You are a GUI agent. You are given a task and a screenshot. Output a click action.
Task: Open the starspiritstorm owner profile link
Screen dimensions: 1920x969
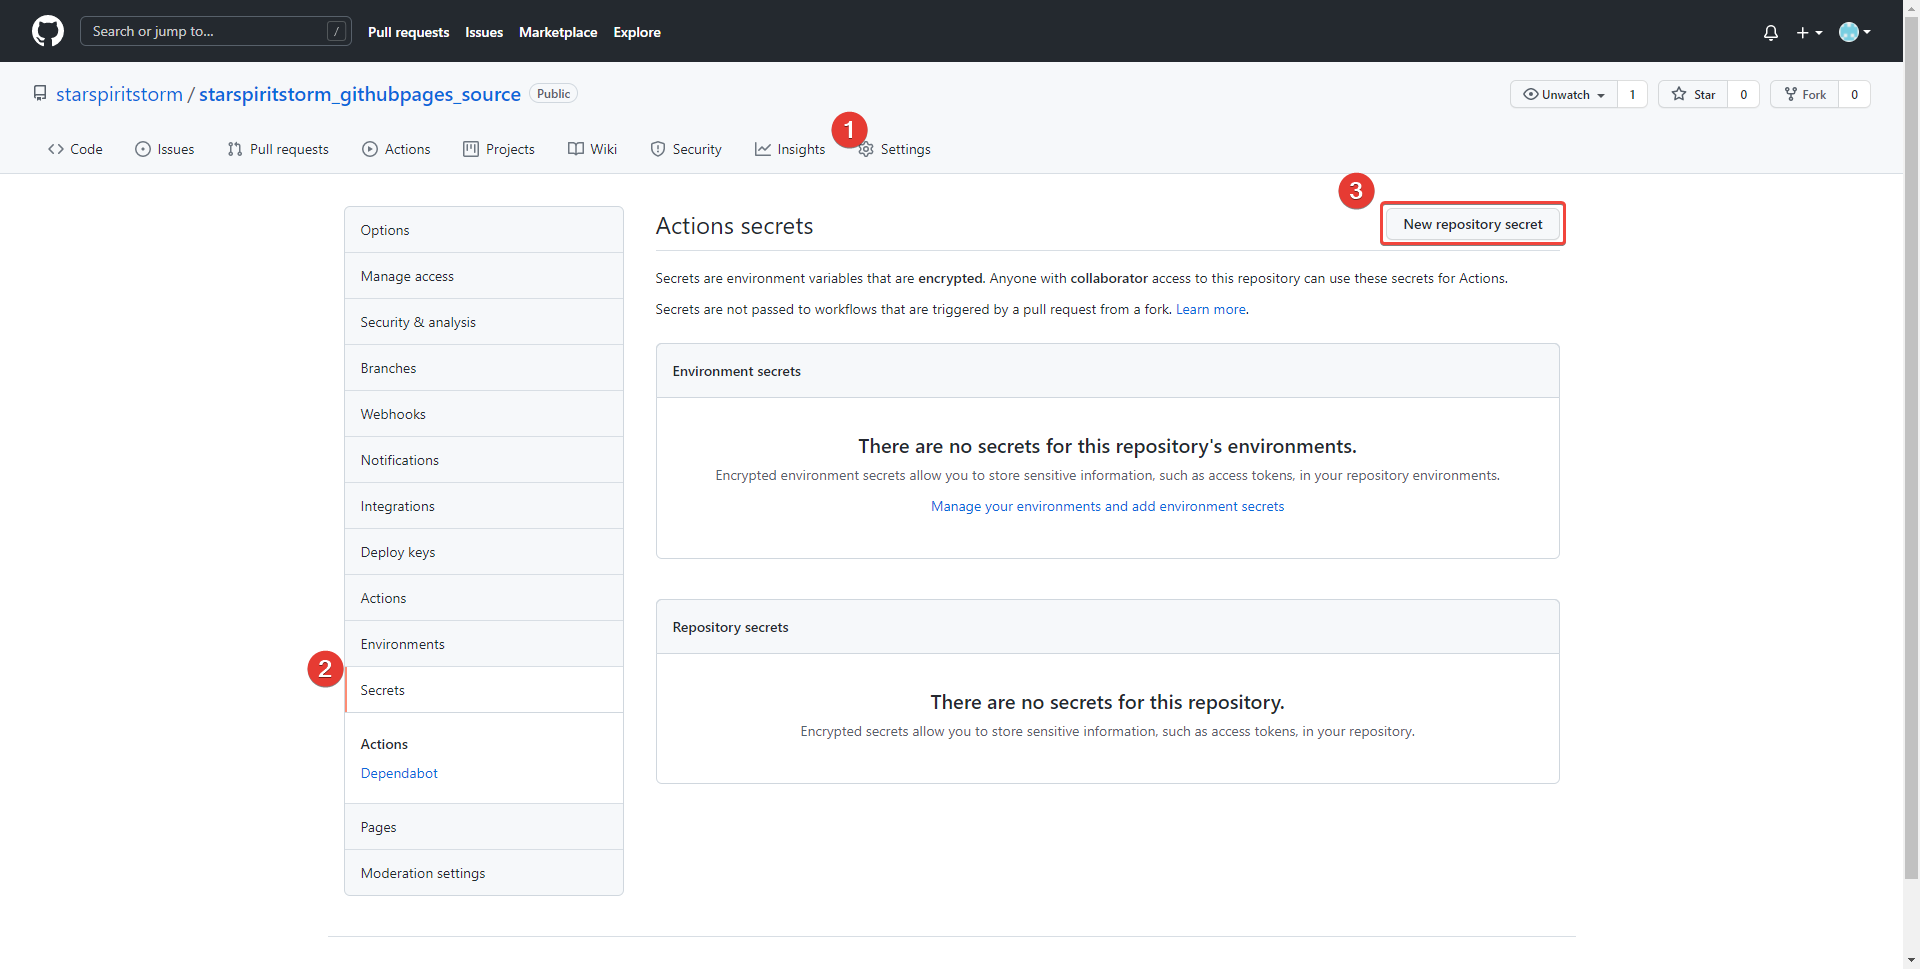tap(119, 94)
